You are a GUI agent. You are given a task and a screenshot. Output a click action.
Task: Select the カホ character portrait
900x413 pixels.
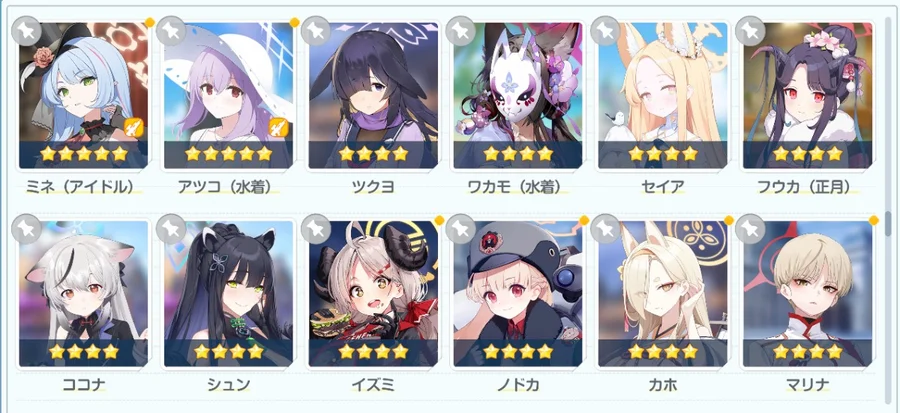point(662,294)
